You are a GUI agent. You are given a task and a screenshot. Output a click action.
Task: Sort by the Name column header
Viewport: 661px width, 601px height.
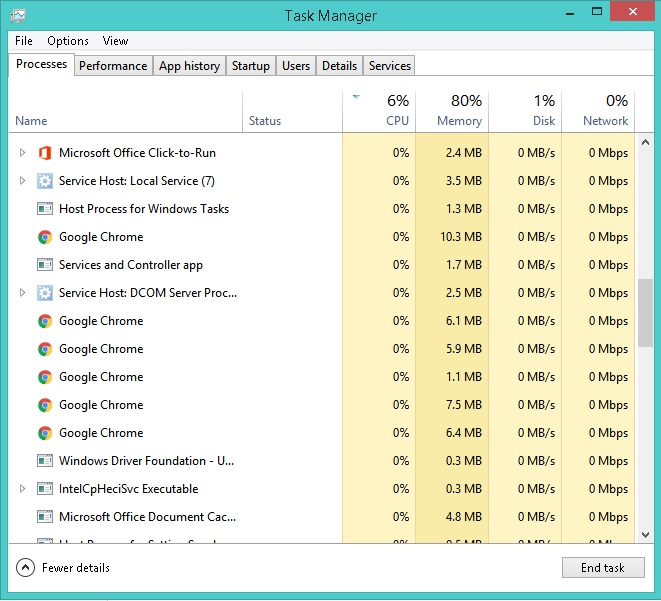coord(126,112)
